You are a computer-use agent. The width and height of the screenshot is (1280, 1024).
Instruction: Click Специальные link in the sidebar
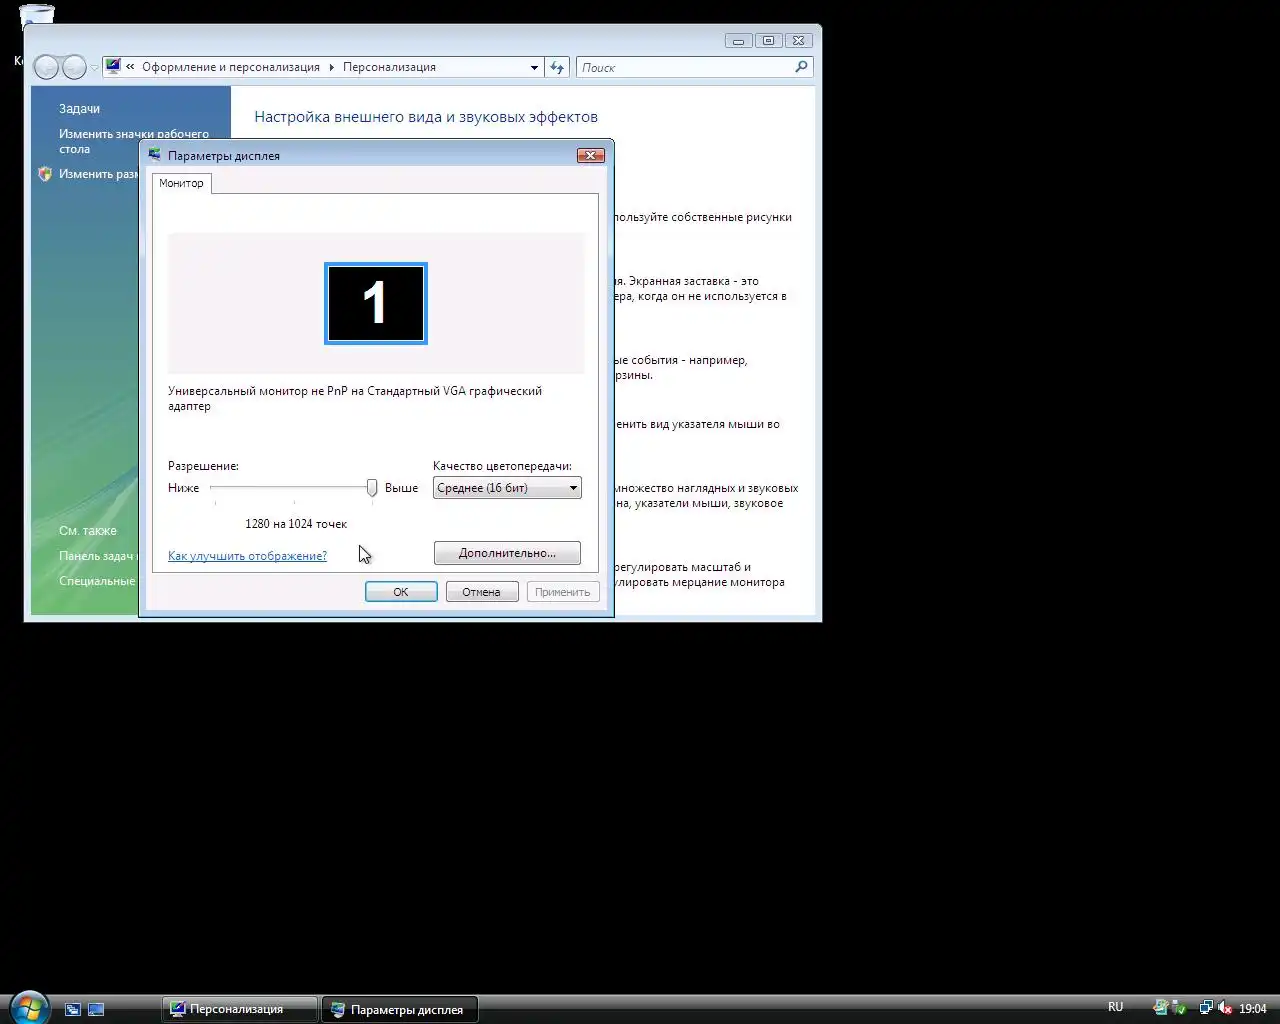(x=97, y=581)
